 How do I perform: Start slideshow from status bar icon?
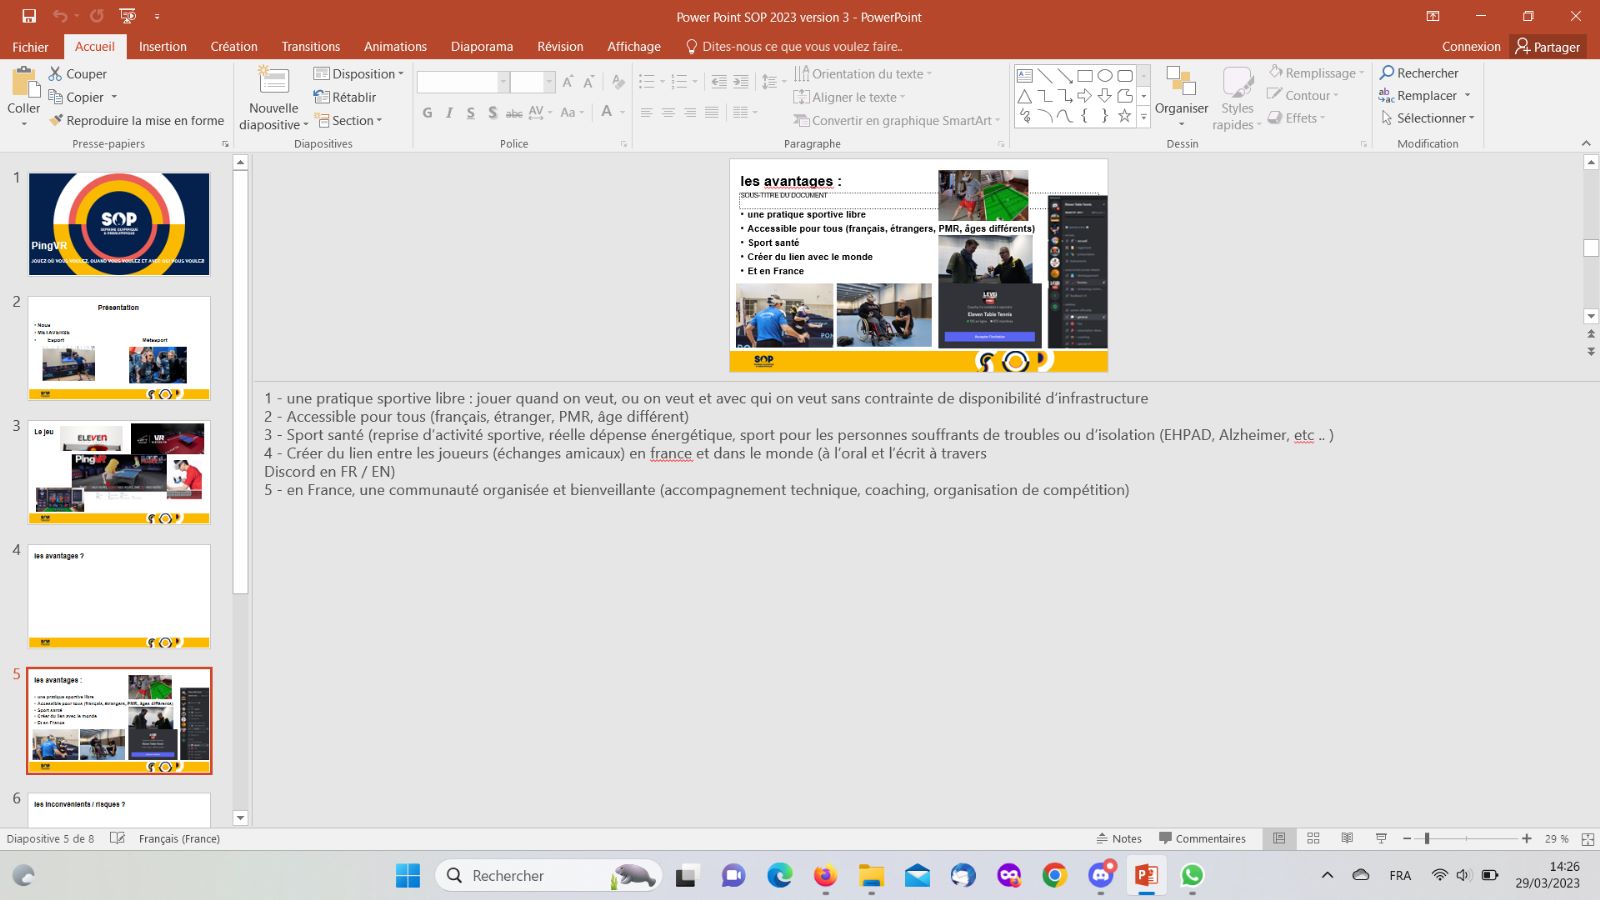click(1381, 838)
